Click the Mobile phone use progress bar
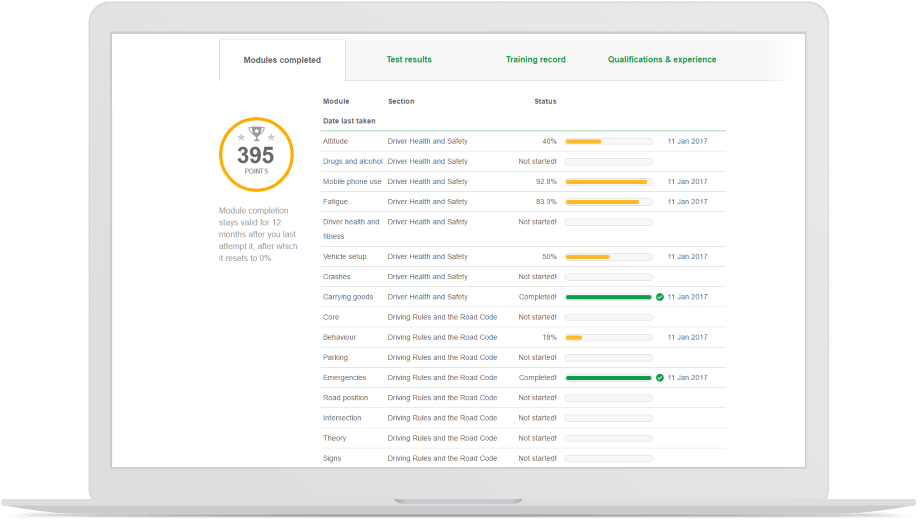 click(608, 182)
